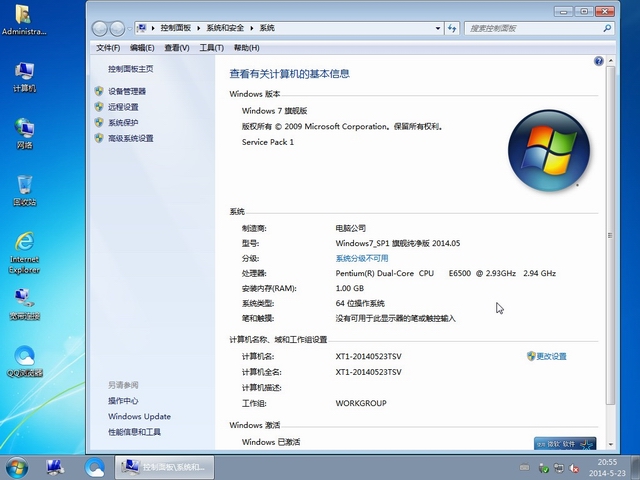Select the Service Pack 1 text
The width and height of the screenshot is (640, 480).
coord(268,142)
